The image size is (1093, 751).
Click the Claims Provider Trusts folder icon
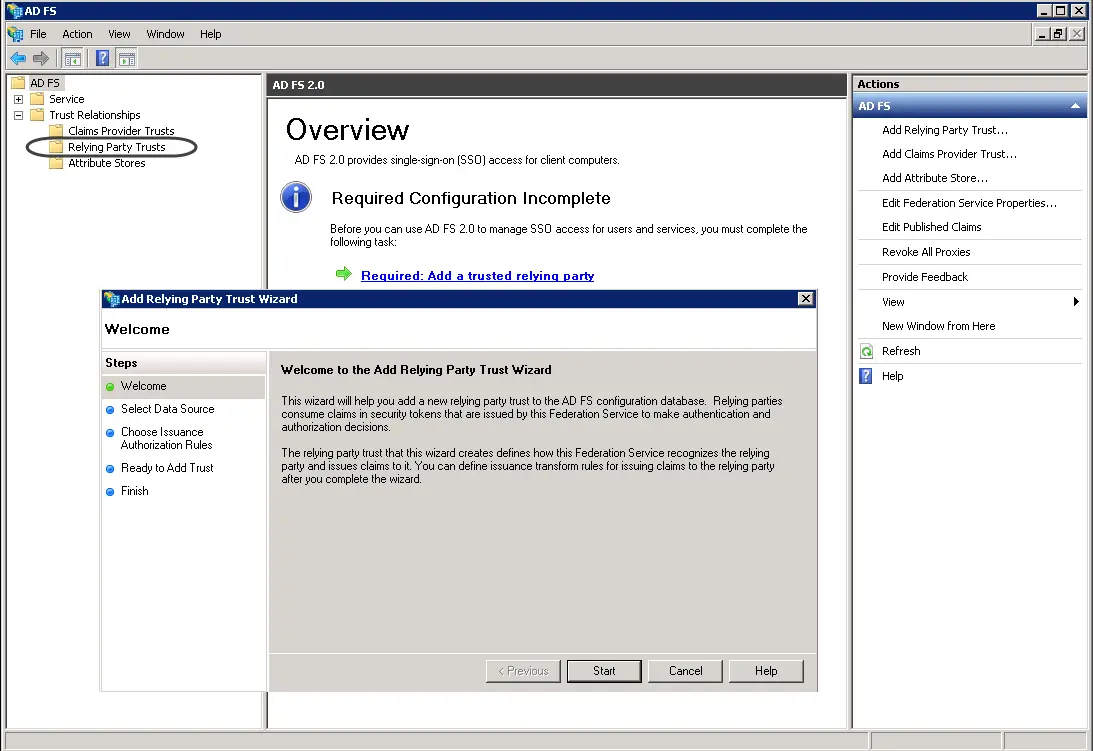[56, 131]
